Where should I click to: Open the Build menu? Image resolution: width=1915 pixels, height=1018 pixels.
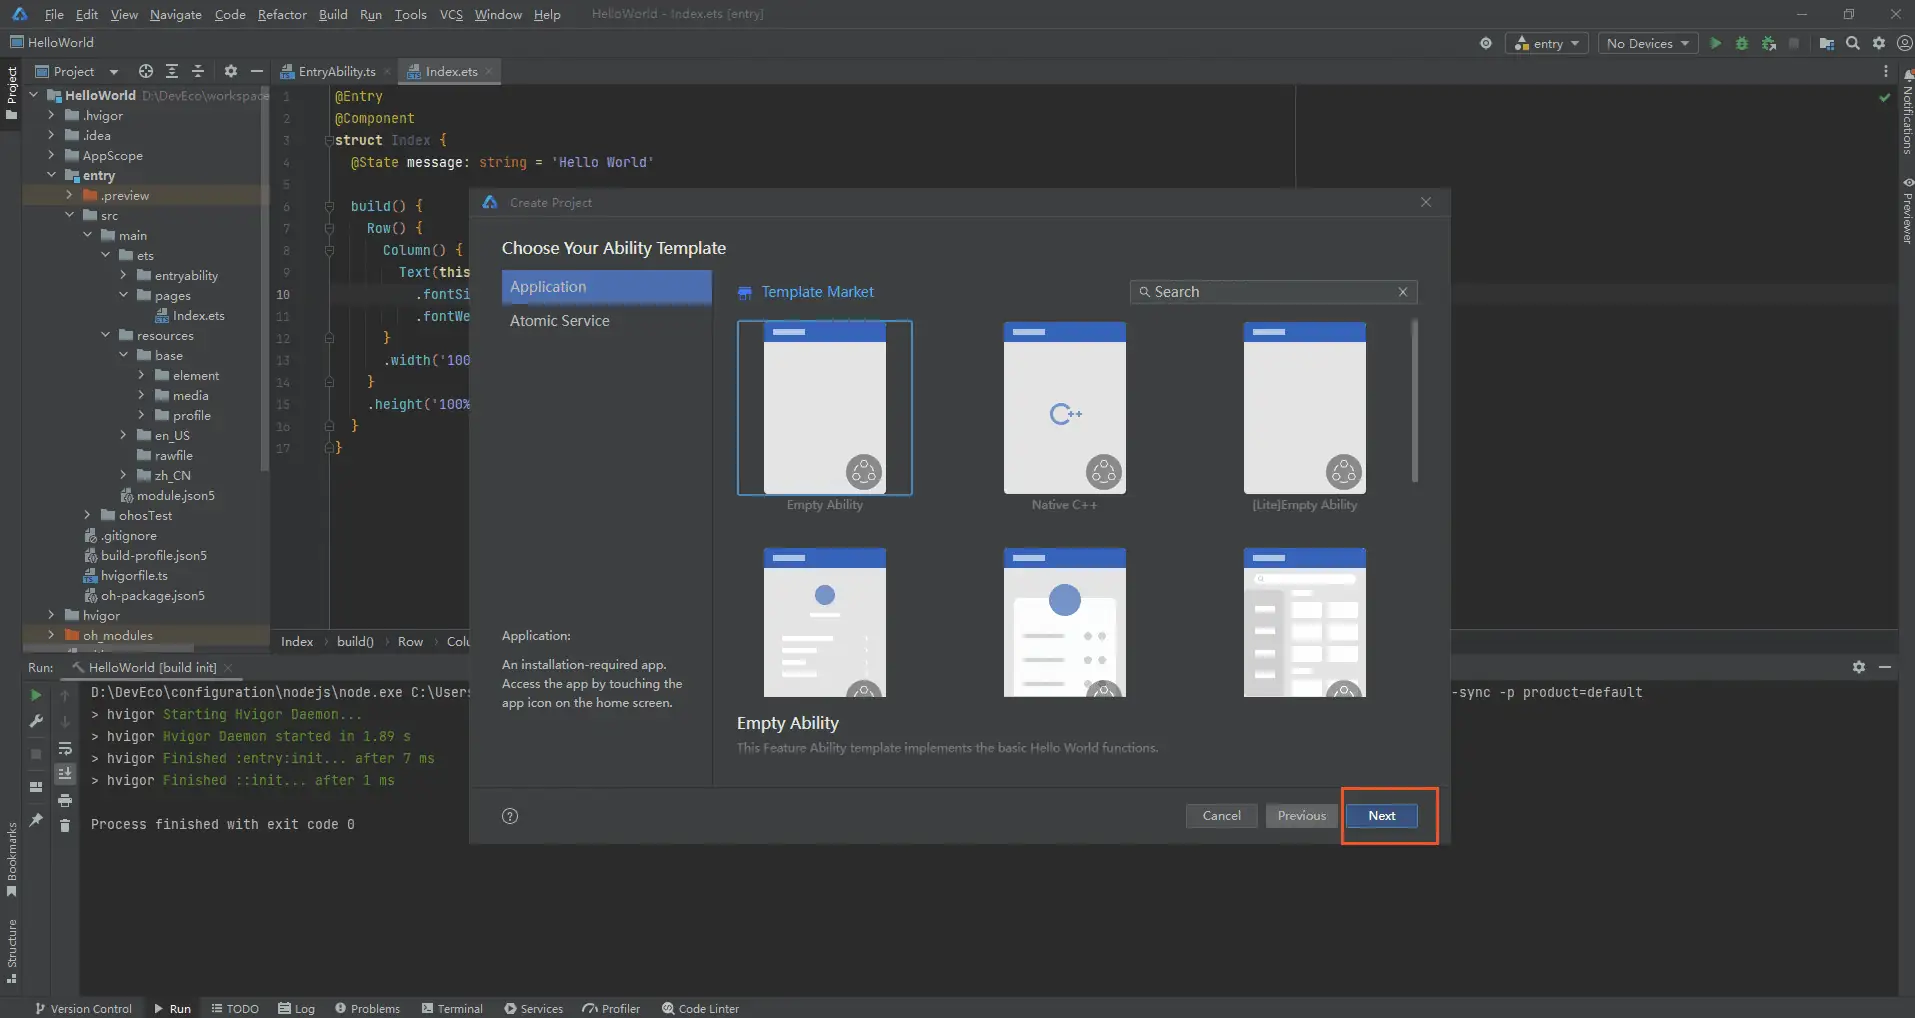333,14
